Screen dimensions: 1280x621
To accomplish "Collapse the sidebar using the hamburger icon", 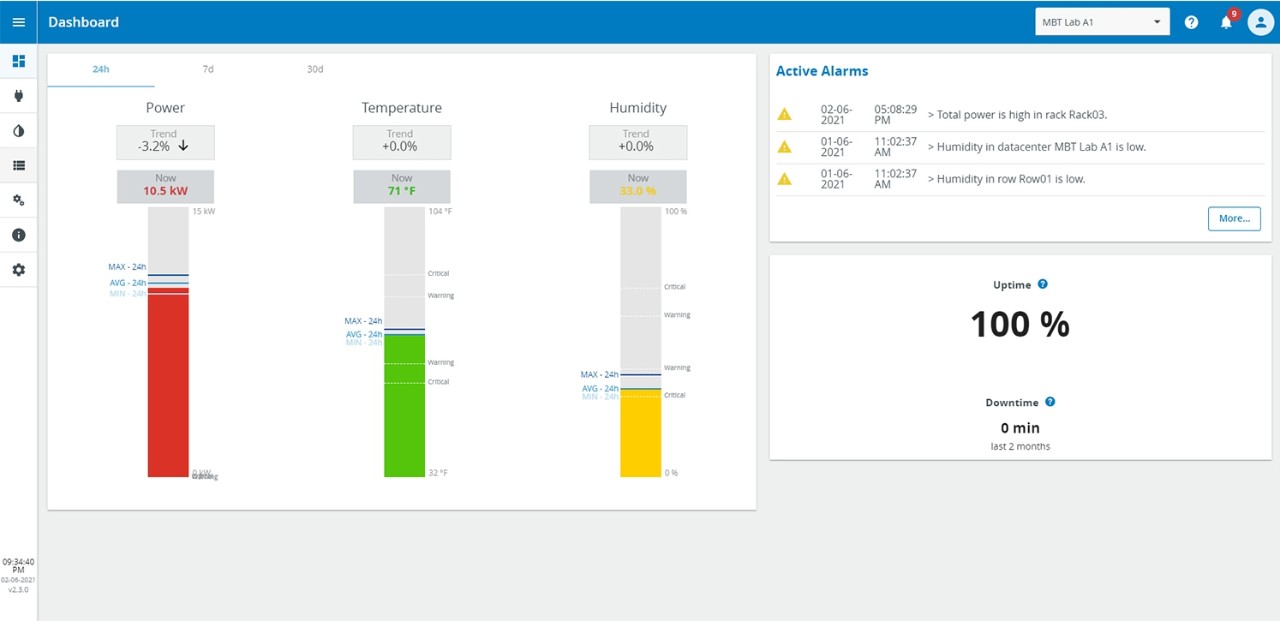I will [x=18, y=22].
